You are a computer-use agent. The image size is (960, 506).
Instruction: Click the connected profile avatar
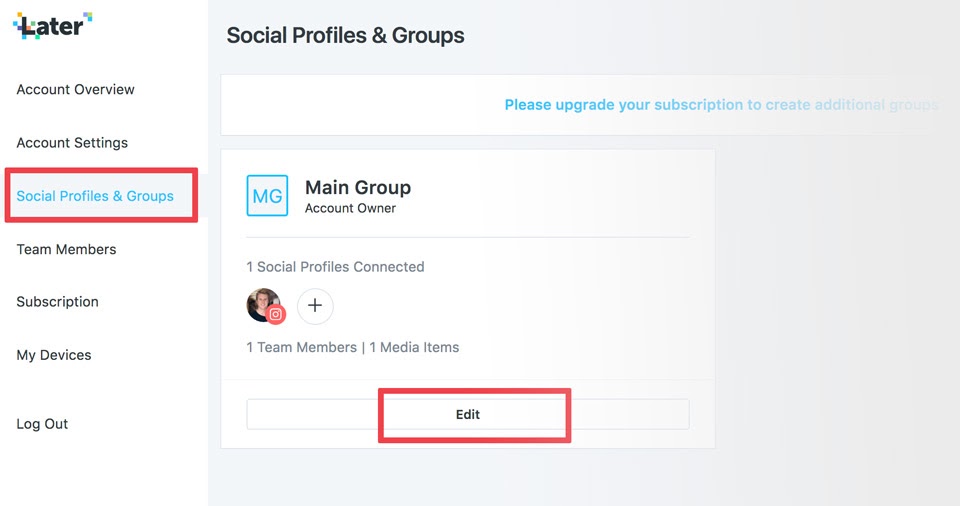pyautogui.click(x=263, y=304)
